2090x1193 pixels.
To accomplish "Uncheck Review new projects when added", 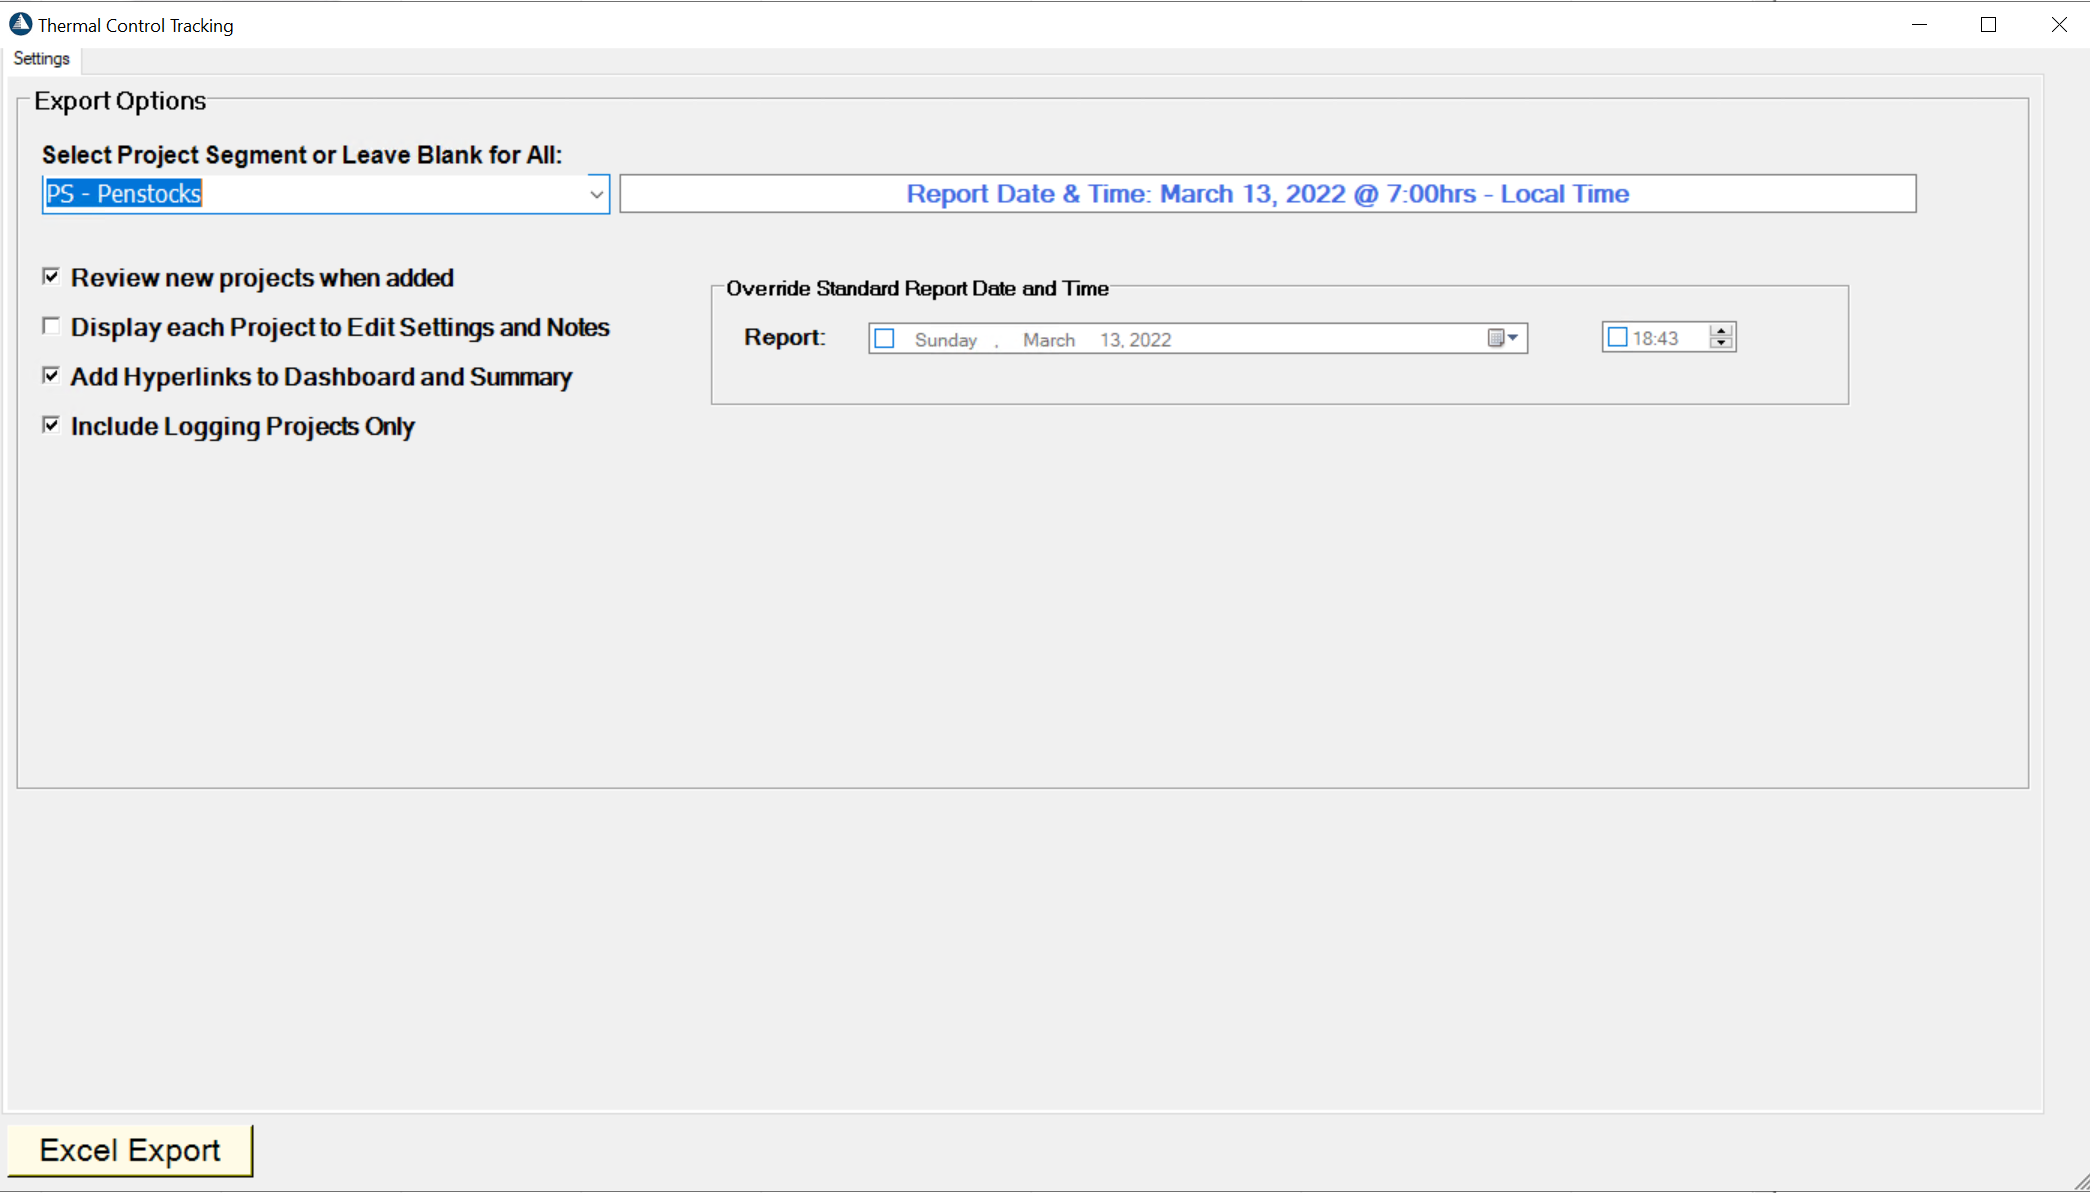I will click(51, 277).
